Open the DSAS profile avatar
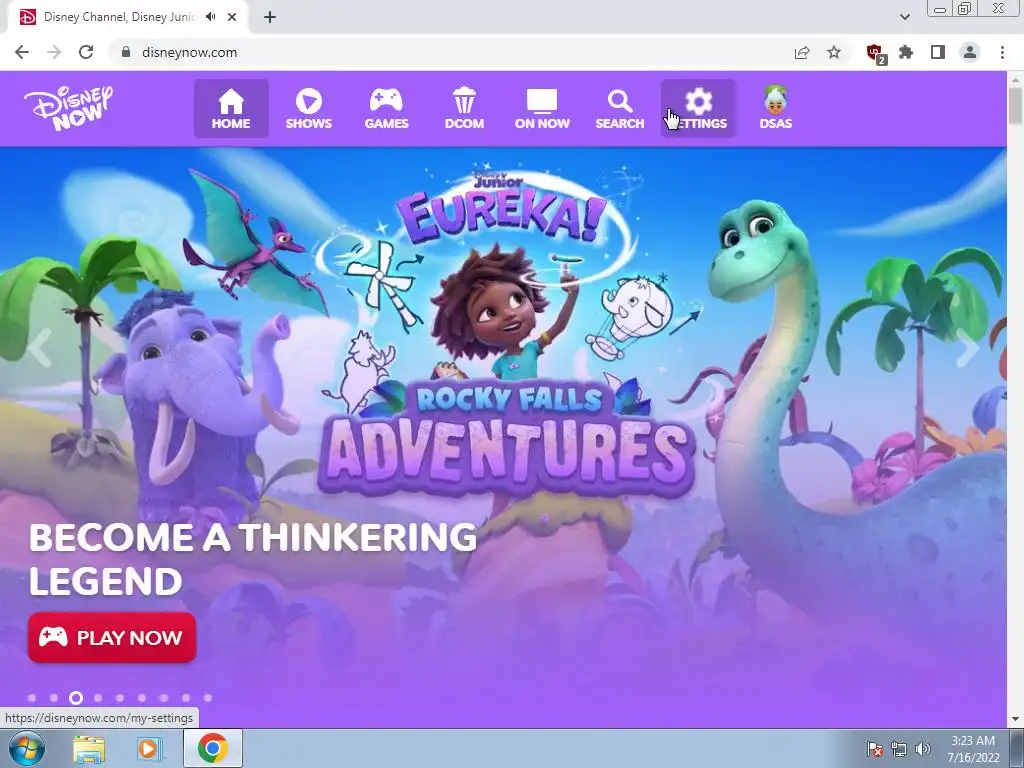Image resolution: width=1024 pixels, height=768 pixels. tap(776, 108)
